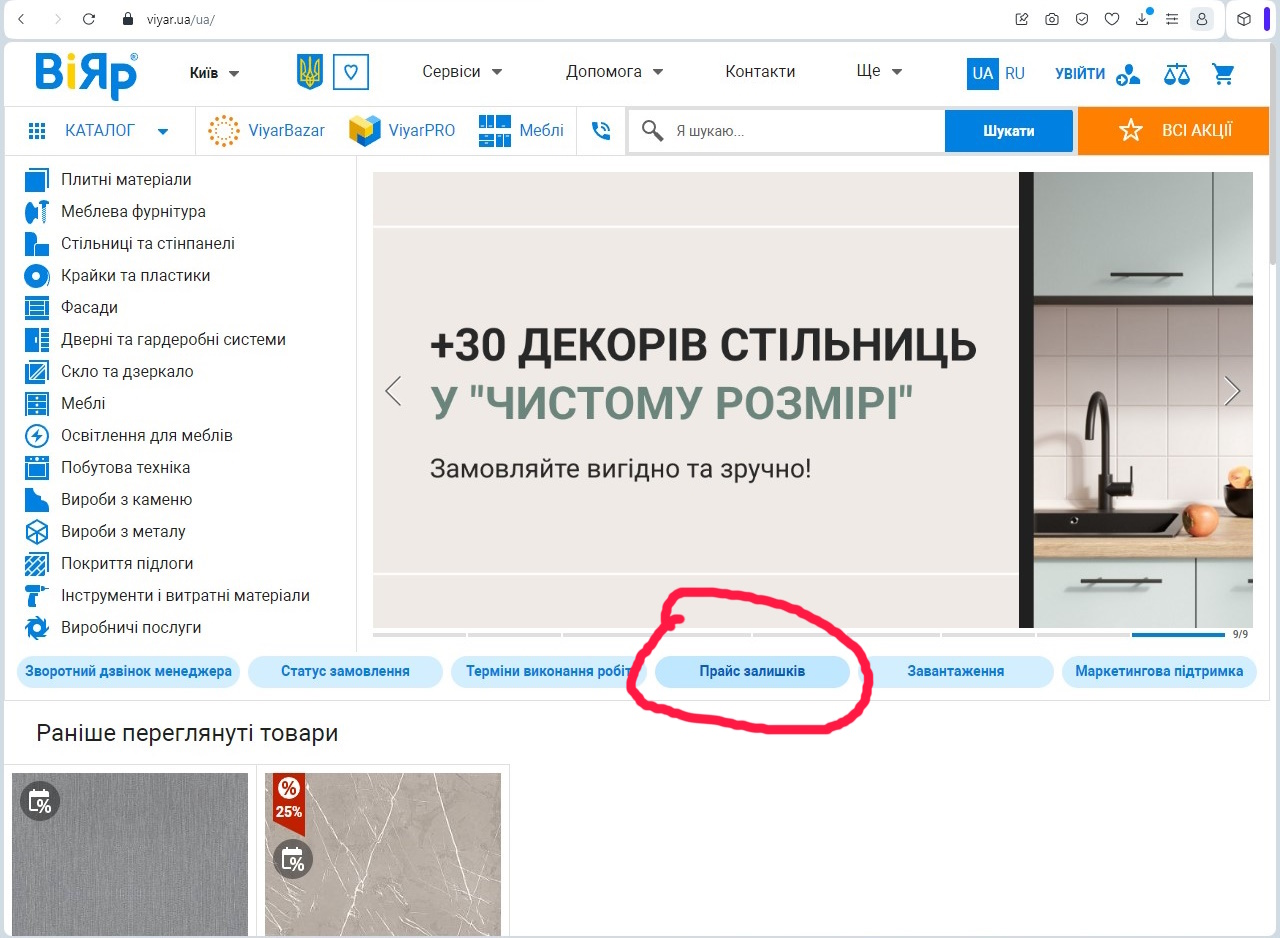Open Плитні матеріали category
1280x938 pixels.
coord(126,180)
